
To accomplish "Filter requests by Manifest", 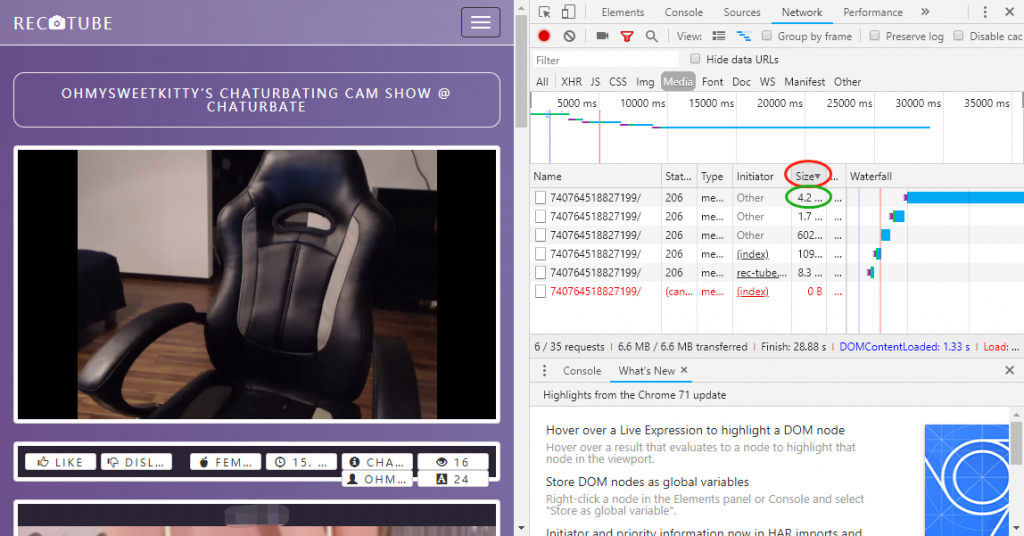I will coord(805,82).
